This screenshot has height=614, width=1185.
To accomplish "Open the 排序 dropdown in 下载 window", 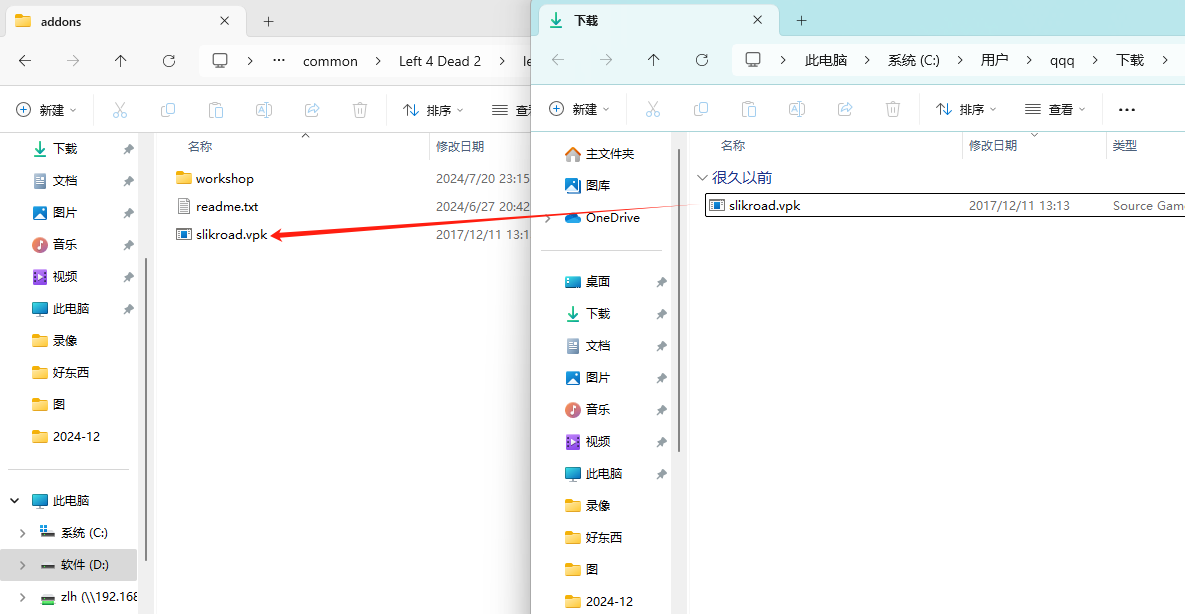I will coord(960,109).
